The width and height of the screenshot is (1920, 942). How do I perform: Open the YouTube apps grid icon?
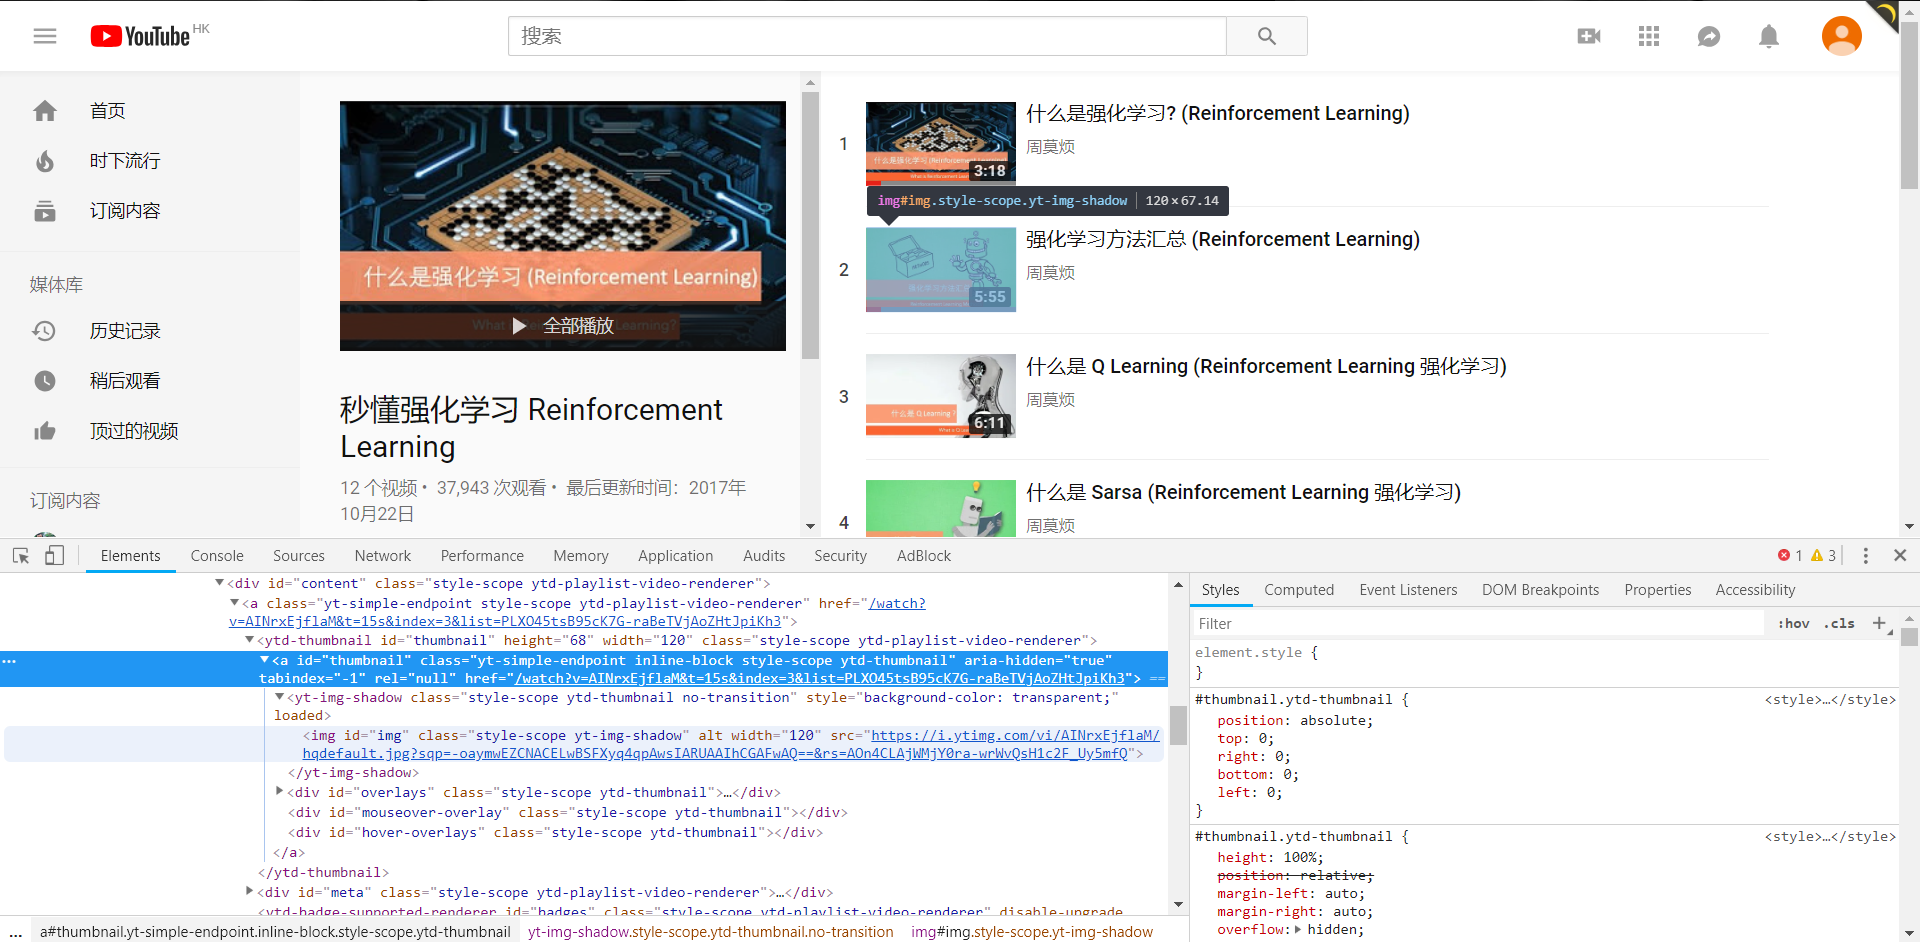click(x=1649, y=37)
